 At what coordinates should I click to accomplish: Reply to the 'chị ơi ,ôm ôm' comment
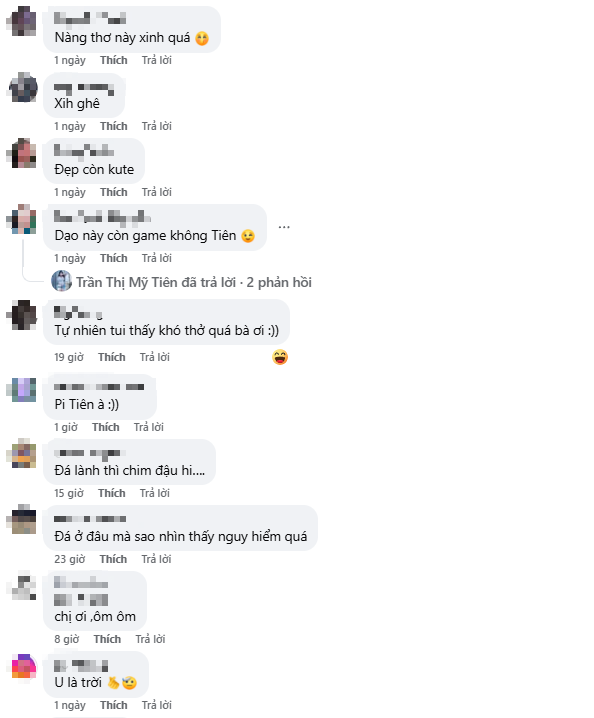[x=150, y=639]
